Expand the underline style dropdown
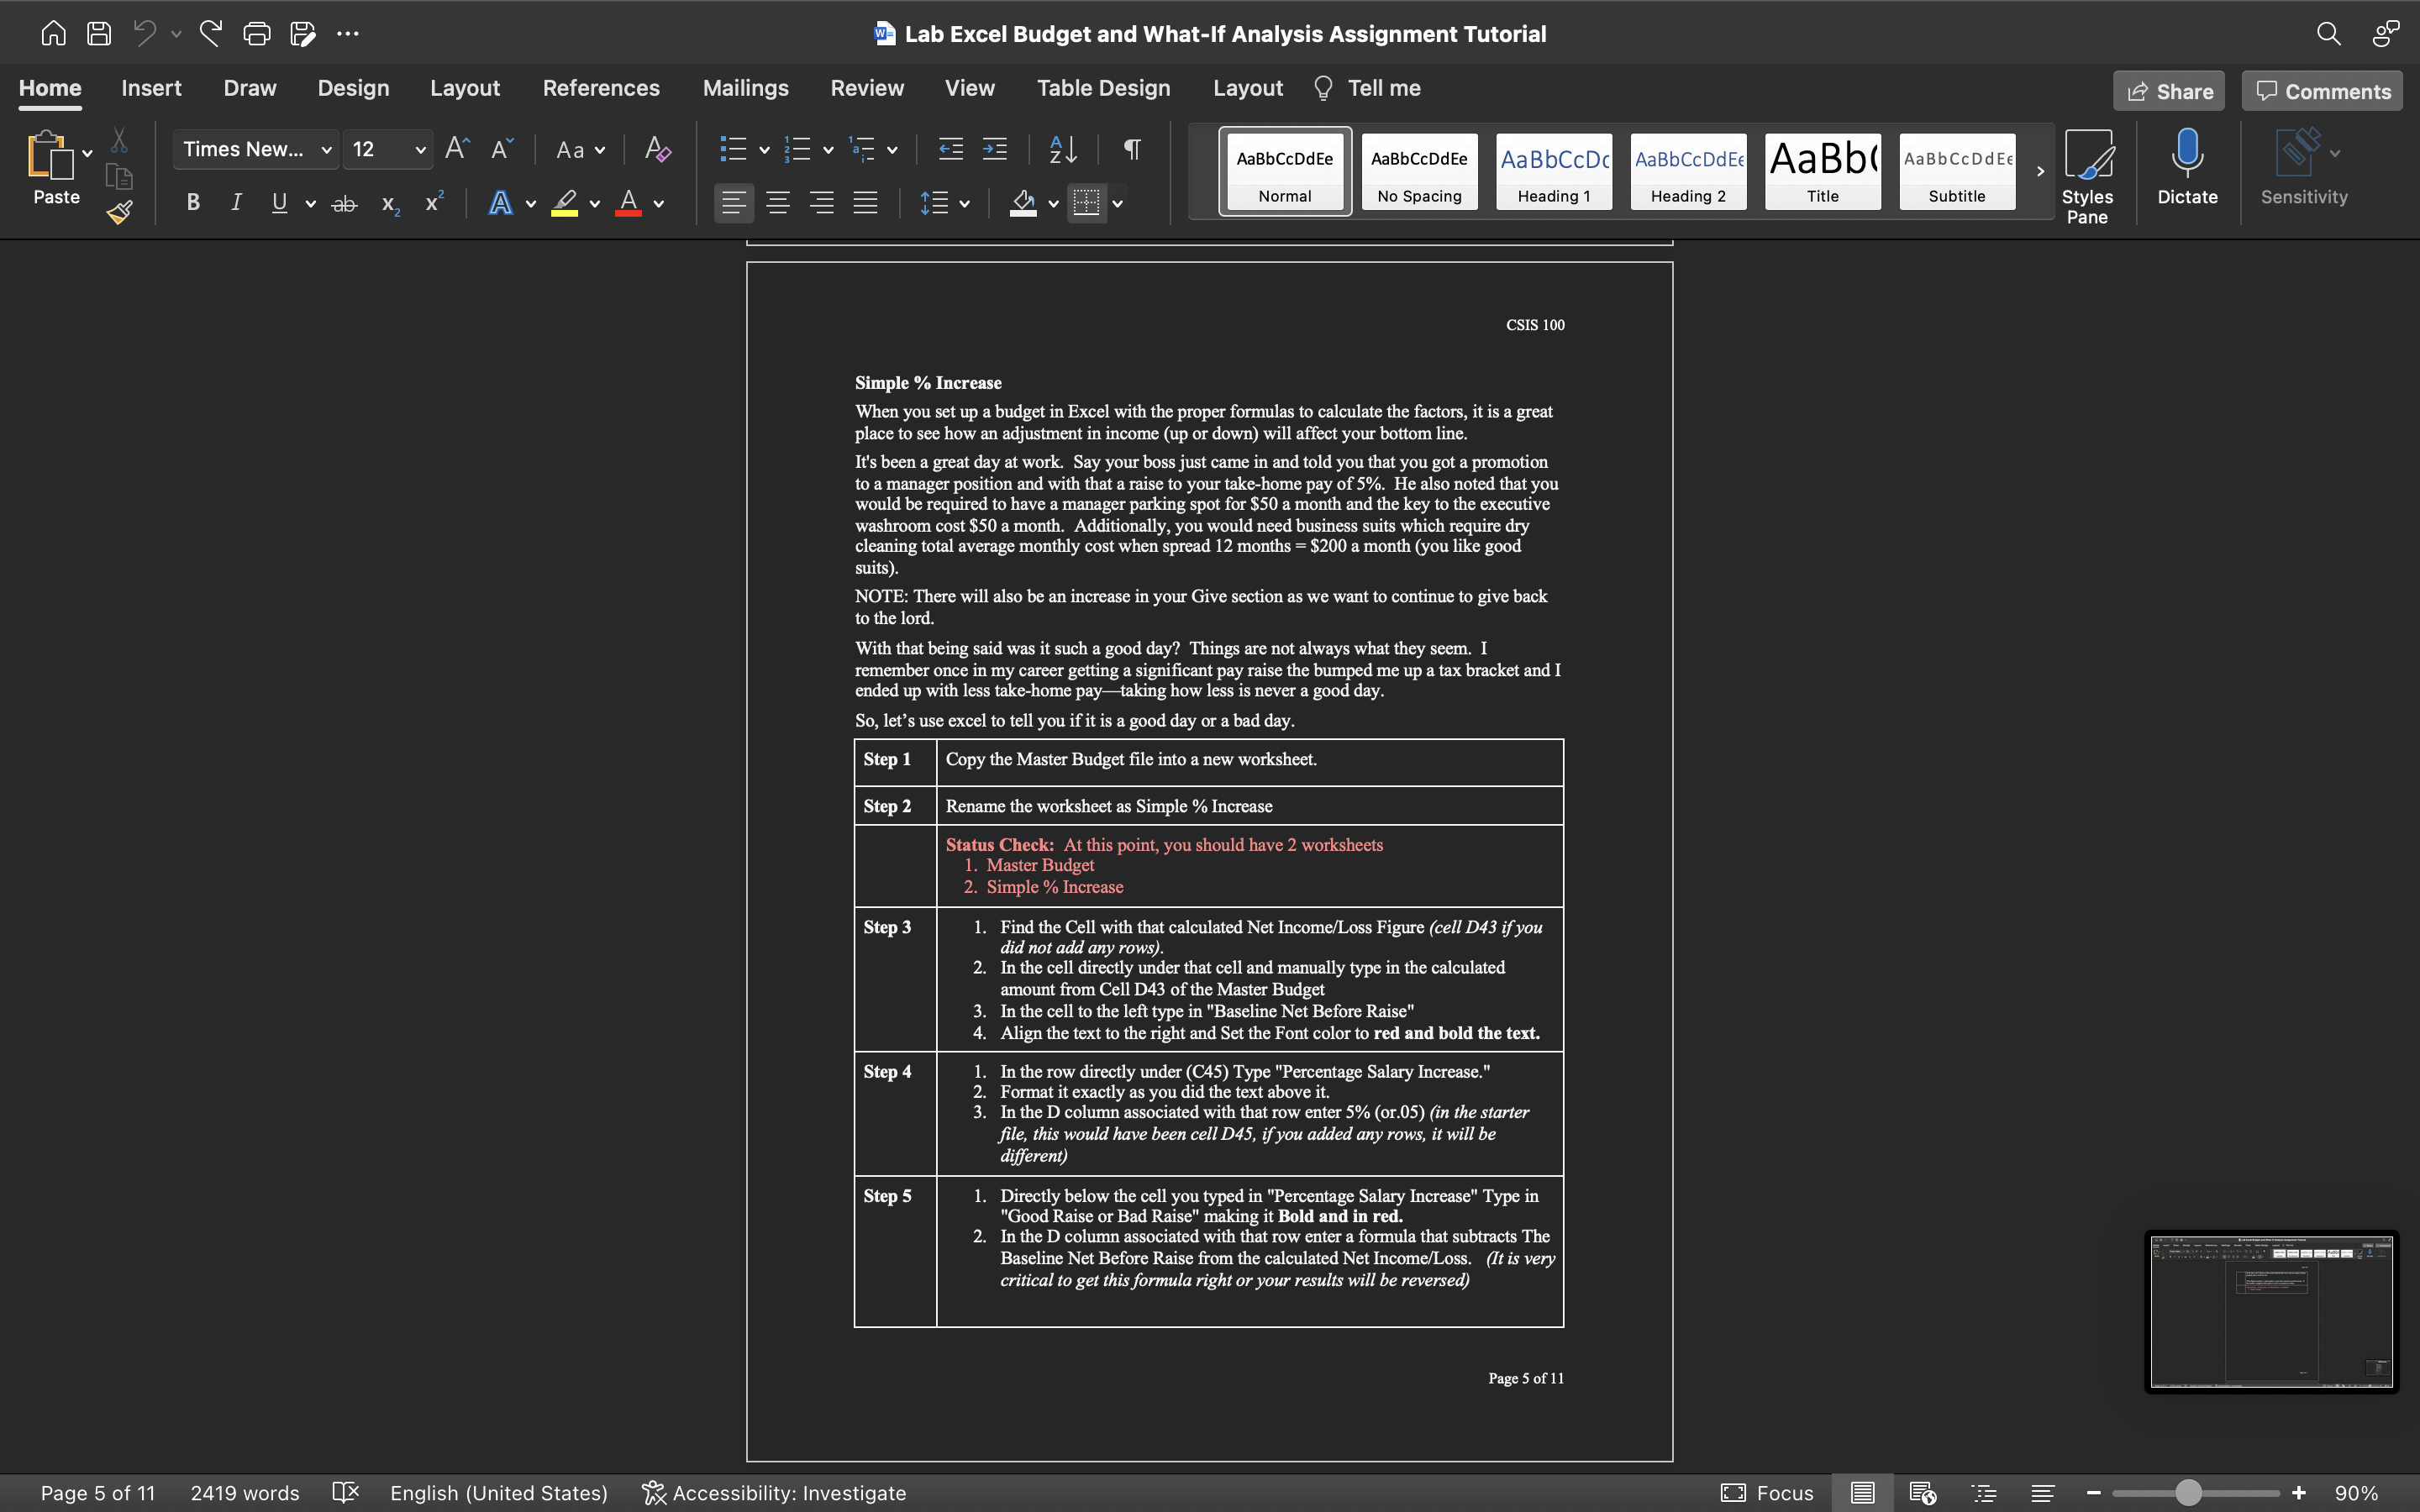2420x1512 pixels. pos(311,203)
